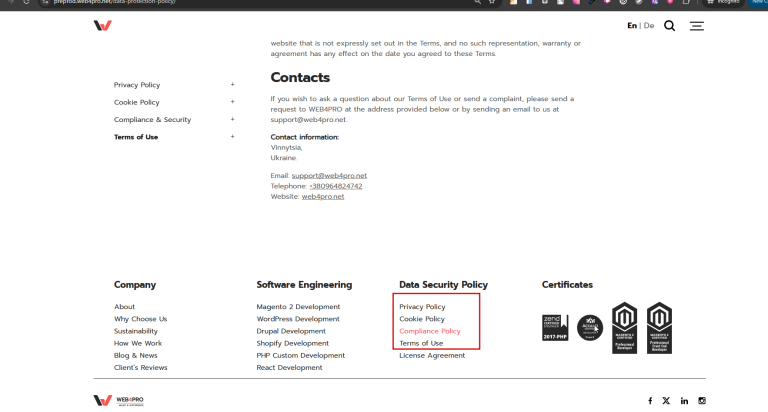Open Client's Reviews footer link

pos(141,367)
